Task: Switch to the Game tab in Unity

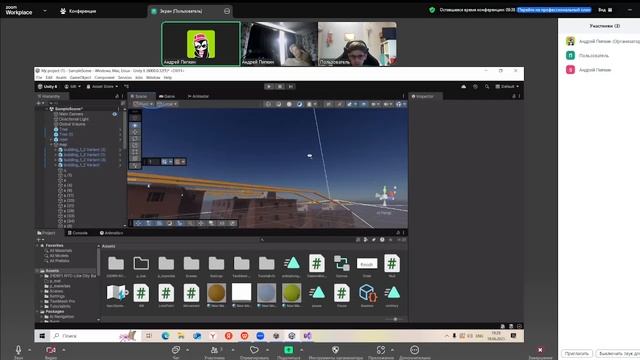Action: pos(167,96)
